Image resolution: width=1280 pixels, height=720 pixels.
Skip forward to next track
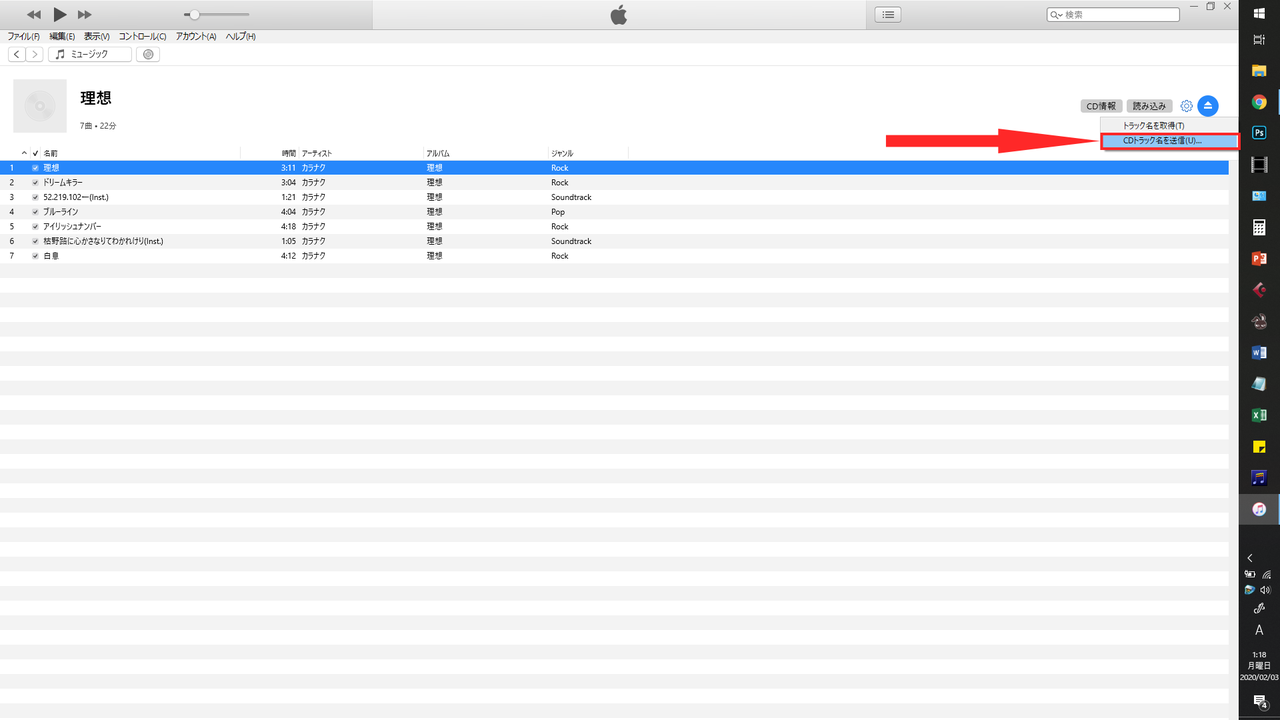85,15
